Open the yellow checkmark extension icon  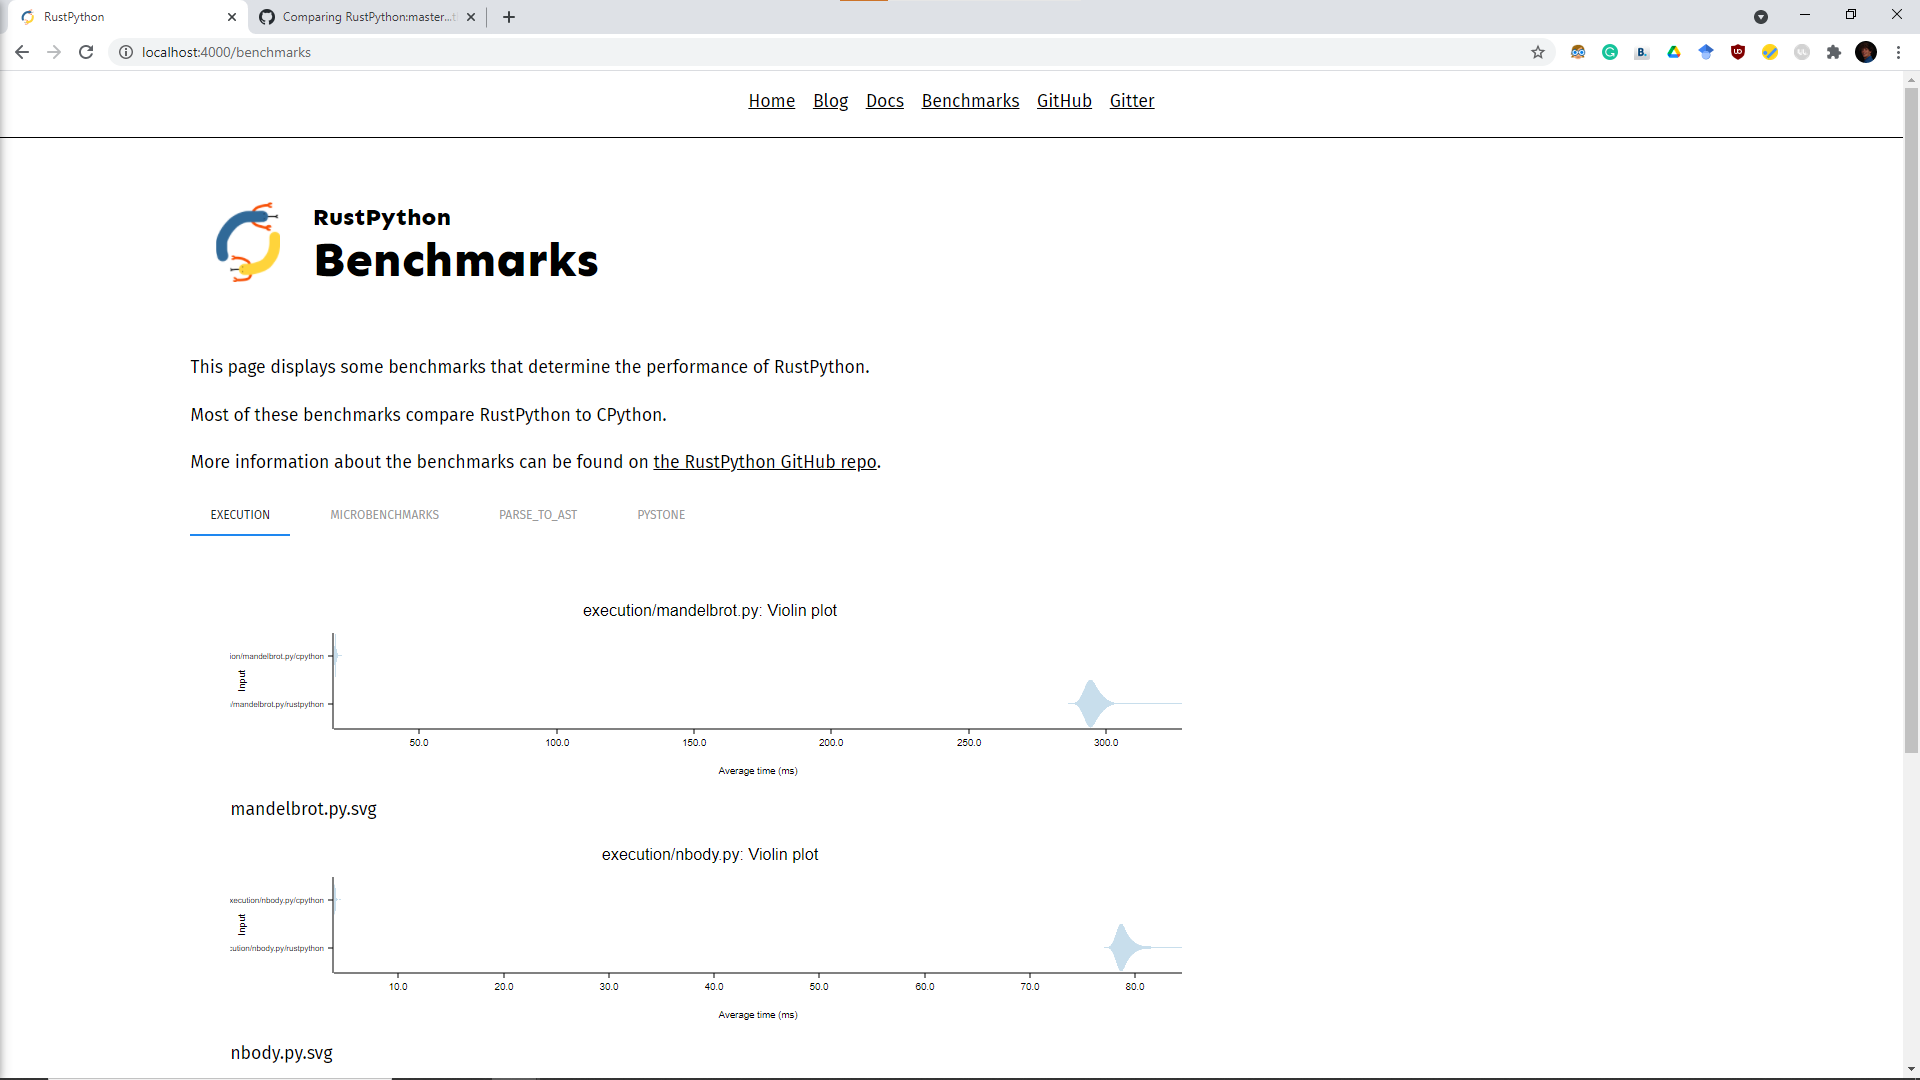(1770, 52)
